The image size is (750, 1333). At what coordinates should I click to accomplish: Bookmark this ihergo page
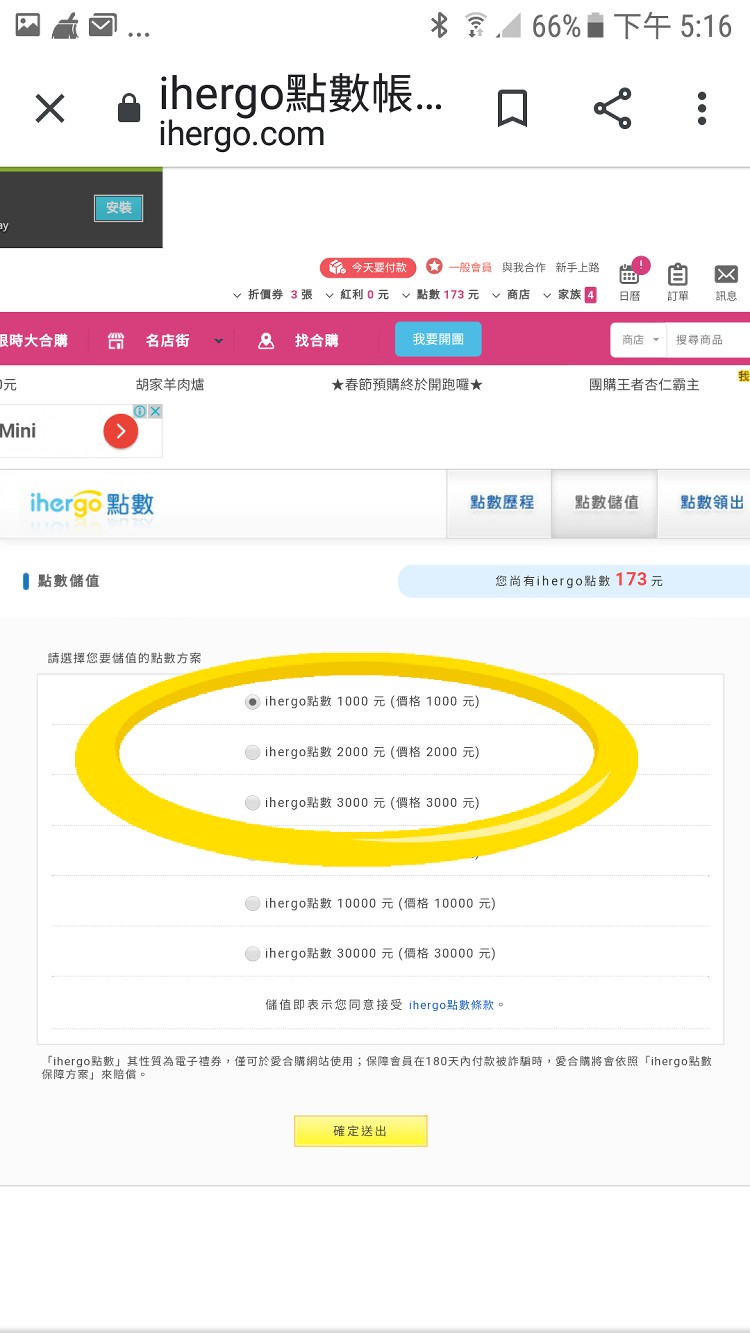tap(512, 108)
